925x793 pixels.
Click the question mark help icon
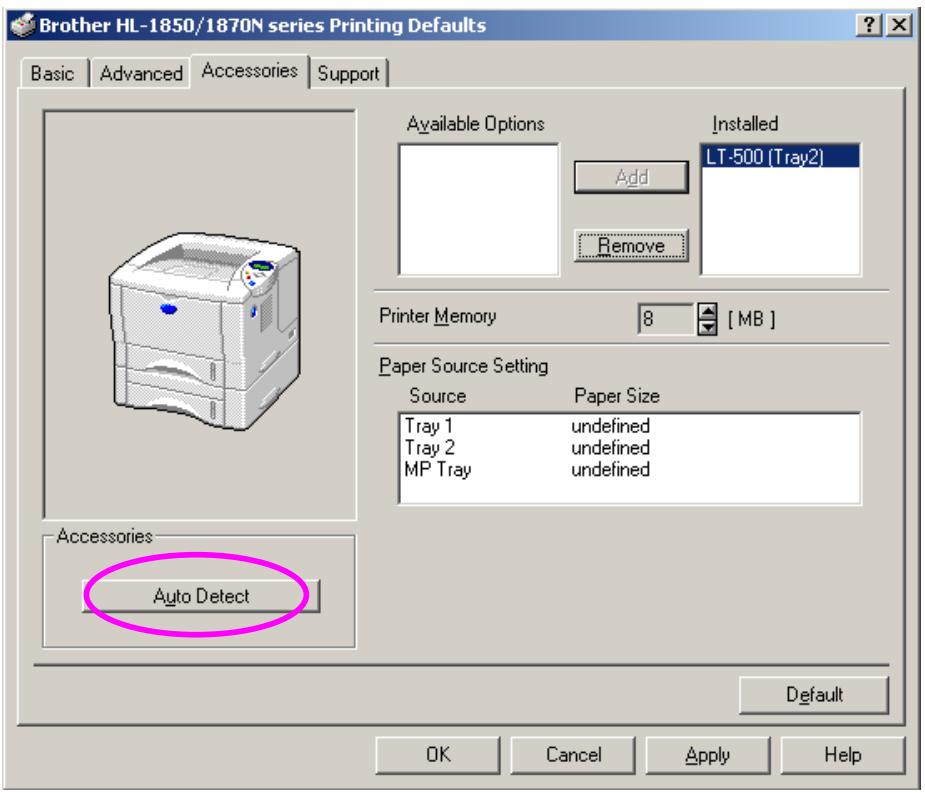tap(870, 25)
